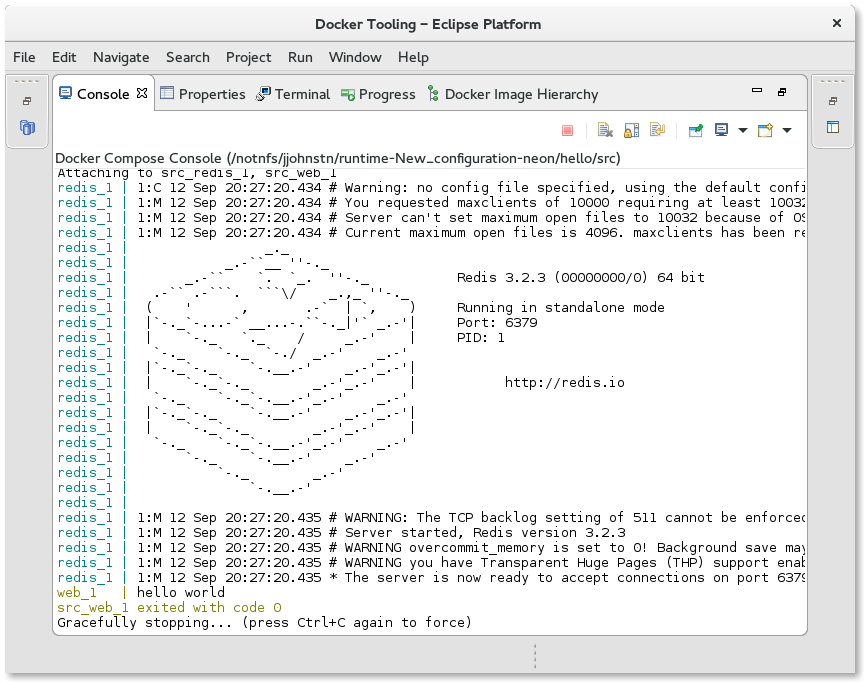Click the 'TCP backlog setting of 511' line
This screenshot has height=682, width=864.
click(431, 517)
